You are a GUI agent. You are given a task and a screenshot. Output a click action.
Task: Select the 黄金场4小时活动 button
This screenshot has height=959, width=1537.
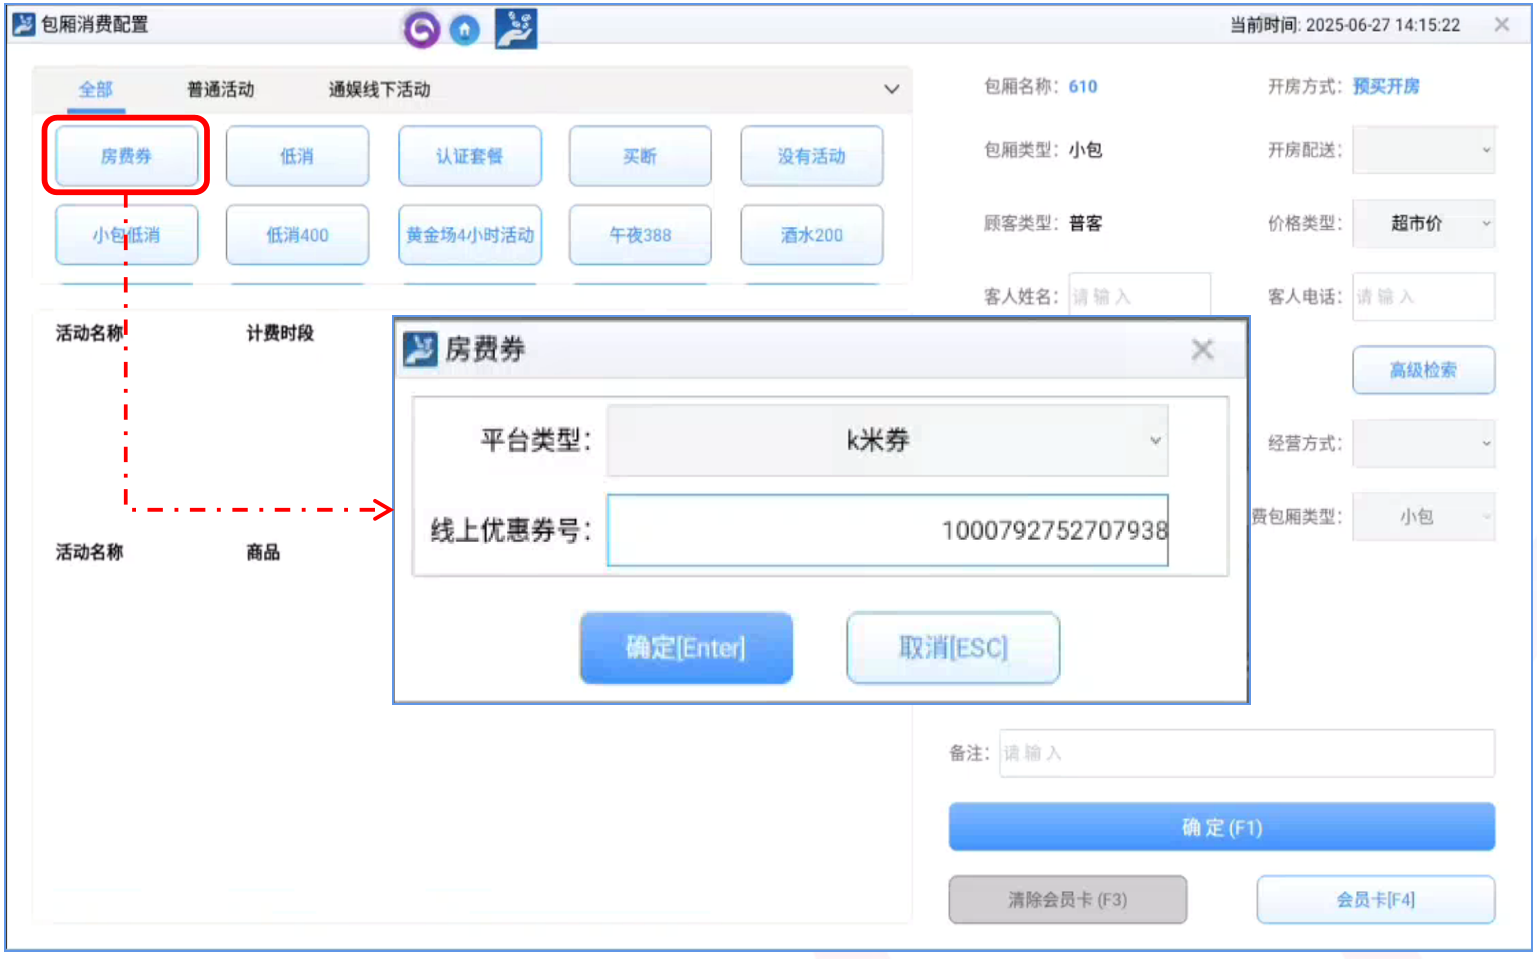(x=470, y=235)
